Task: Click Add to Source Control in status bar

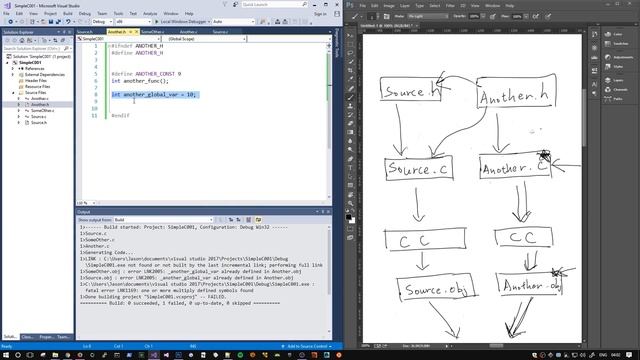Action: click(307, 347)
